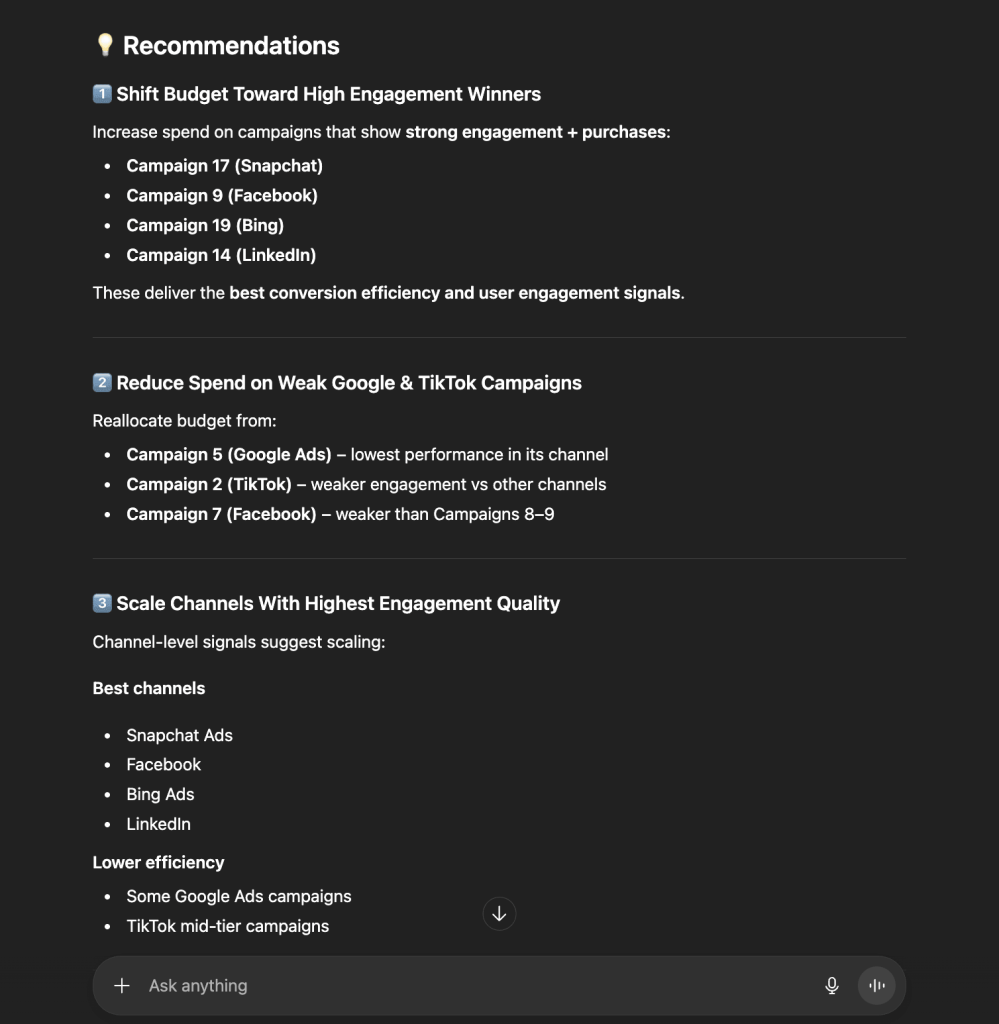Click the numbered badge before Shift Budget heading
The image size is (999, 1024).
pos(100,94)
